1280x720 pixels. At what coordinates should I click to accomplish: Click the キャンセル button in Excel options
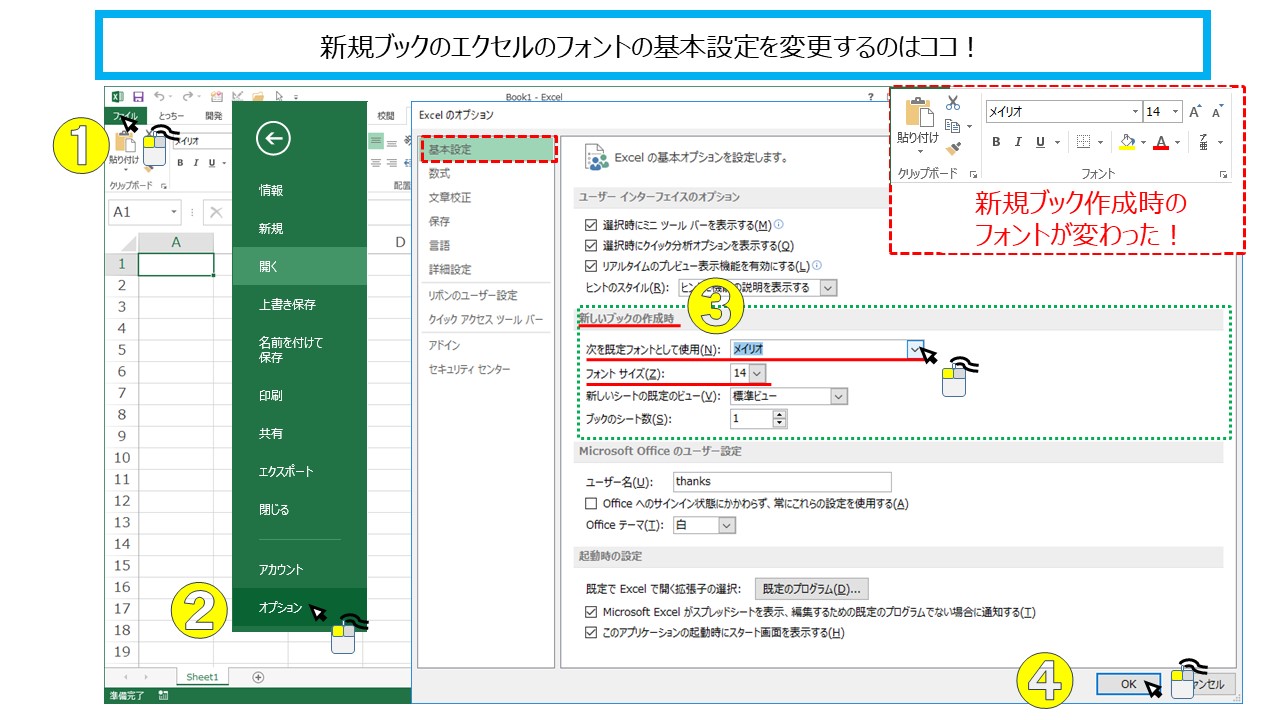pos(1205,684)
